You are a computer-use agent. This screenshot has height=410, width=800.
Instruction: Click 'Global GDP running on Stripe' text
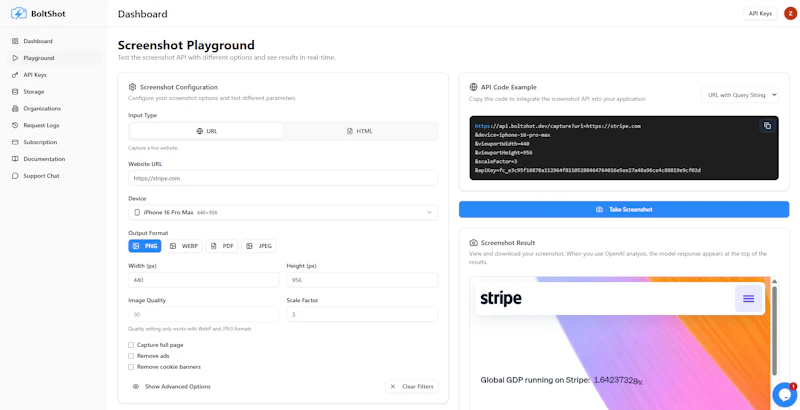pos(535,380)
